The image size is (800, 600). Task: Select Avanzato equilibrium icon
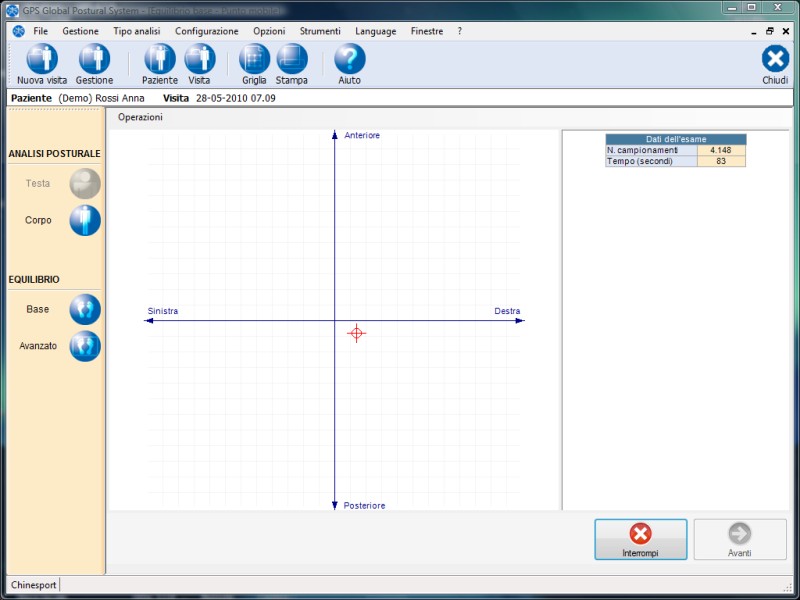(x=85, y=346)
